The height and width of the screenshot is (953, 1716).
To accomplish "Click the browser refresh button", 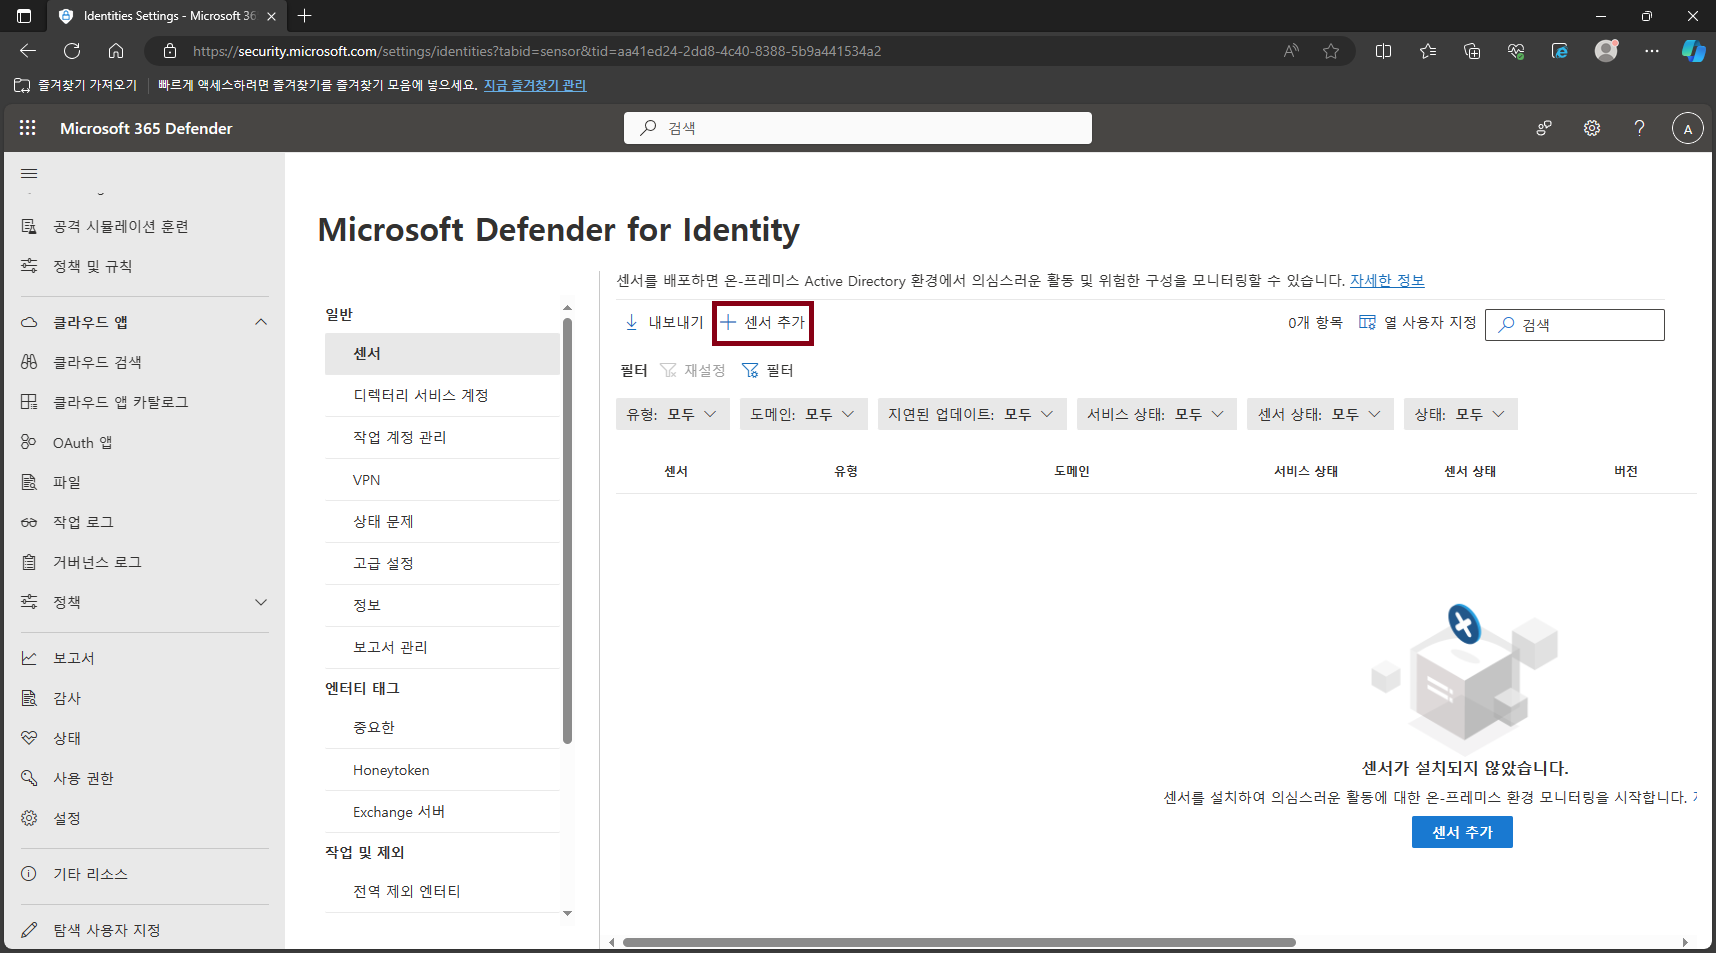I will [x=72, y=51].
